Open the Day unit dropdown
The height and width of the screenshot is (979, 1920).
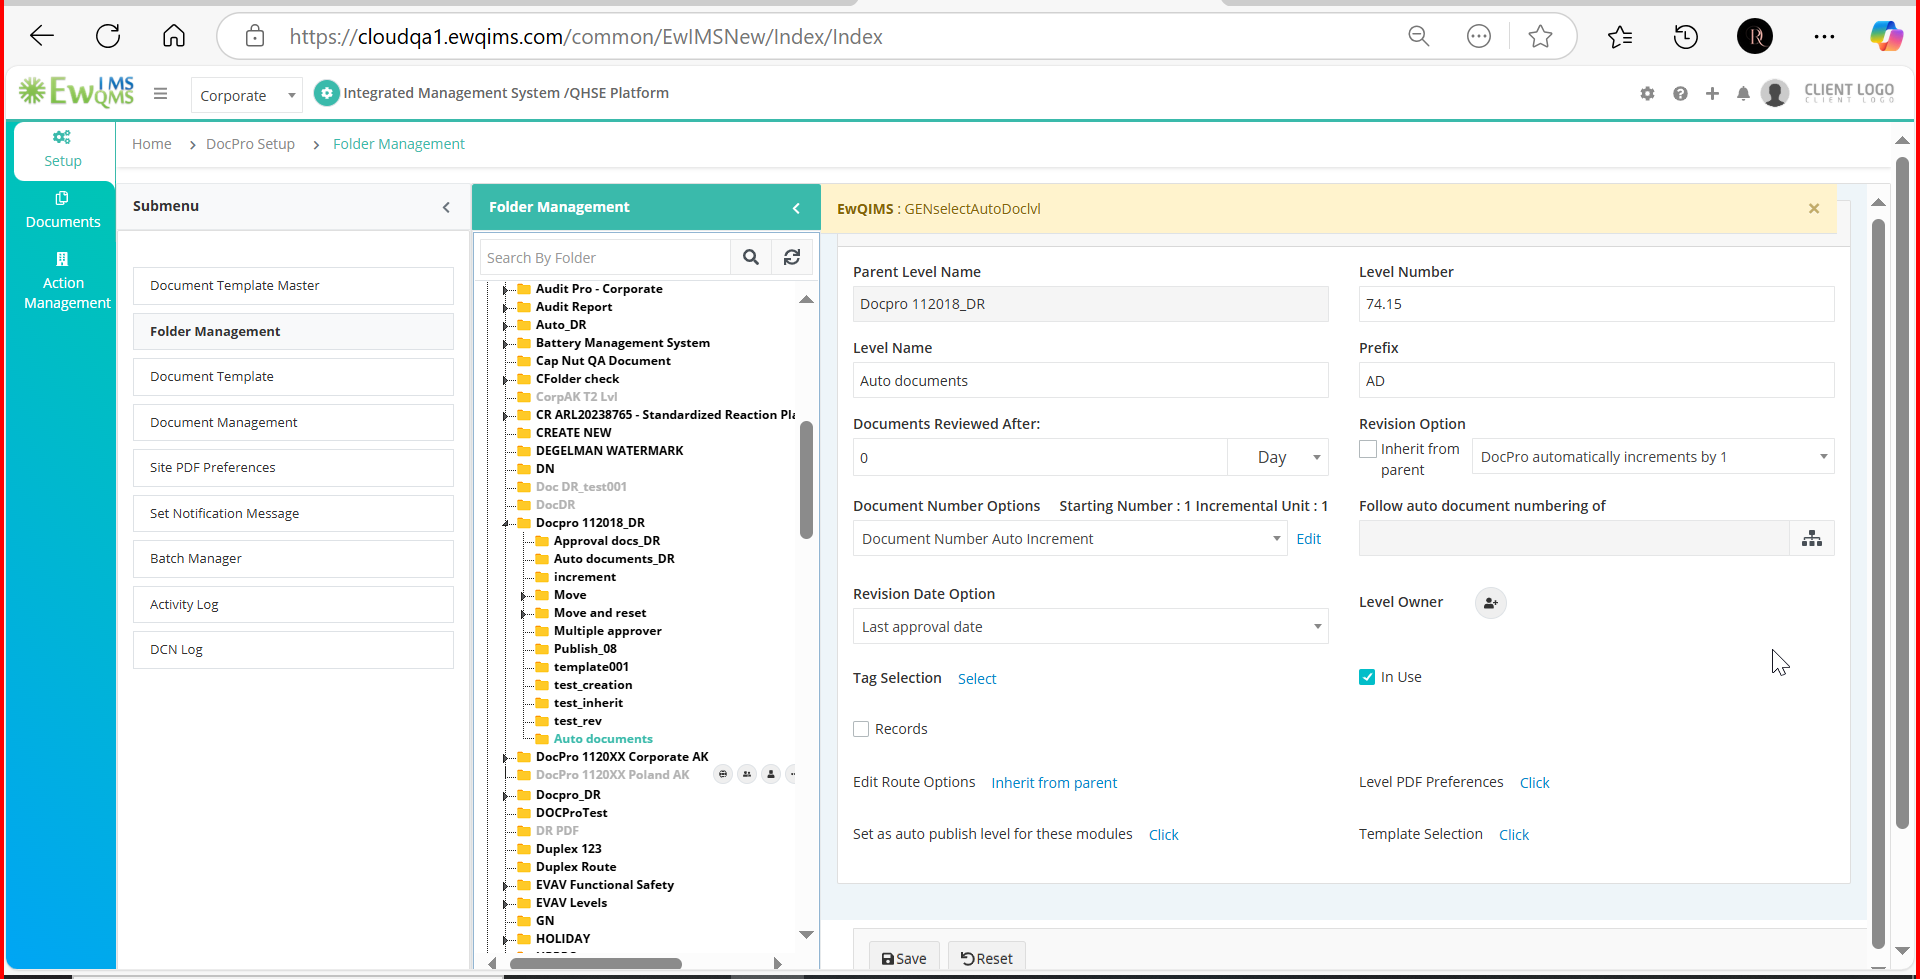[x=1279, y=457]
